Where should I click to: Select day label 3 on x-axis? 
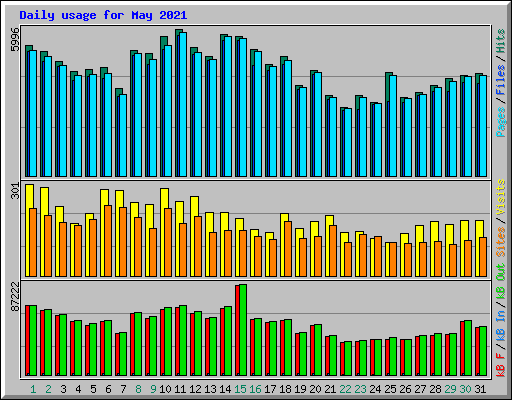(x=63, y=389)
